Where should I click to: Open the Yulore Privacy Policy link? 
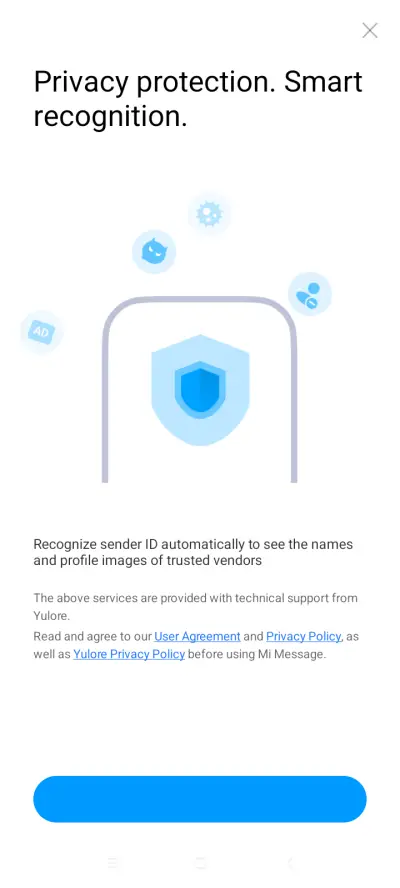pyautogui.click(x=129, y=655)
